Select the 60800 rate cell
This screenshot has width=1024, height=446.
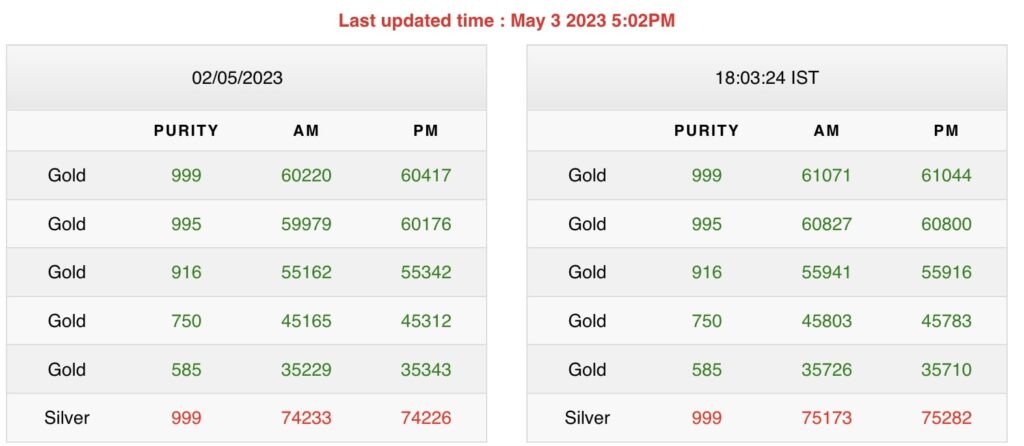tap(946, 224)
